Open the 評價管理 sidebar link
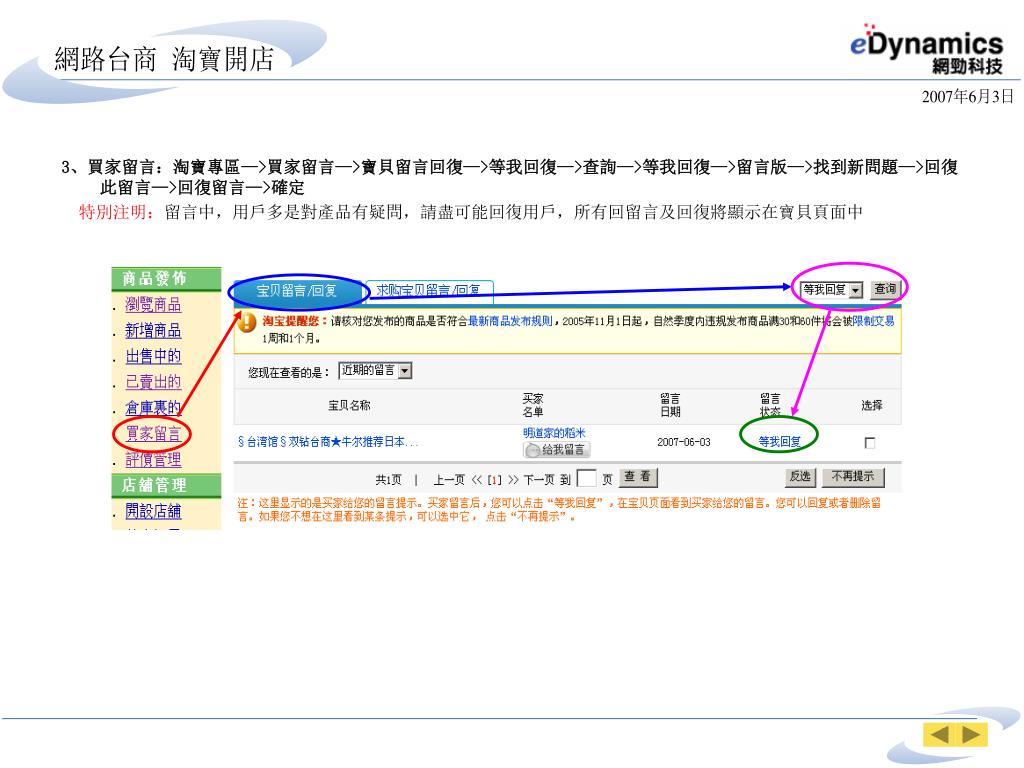 tap(153, 459)
